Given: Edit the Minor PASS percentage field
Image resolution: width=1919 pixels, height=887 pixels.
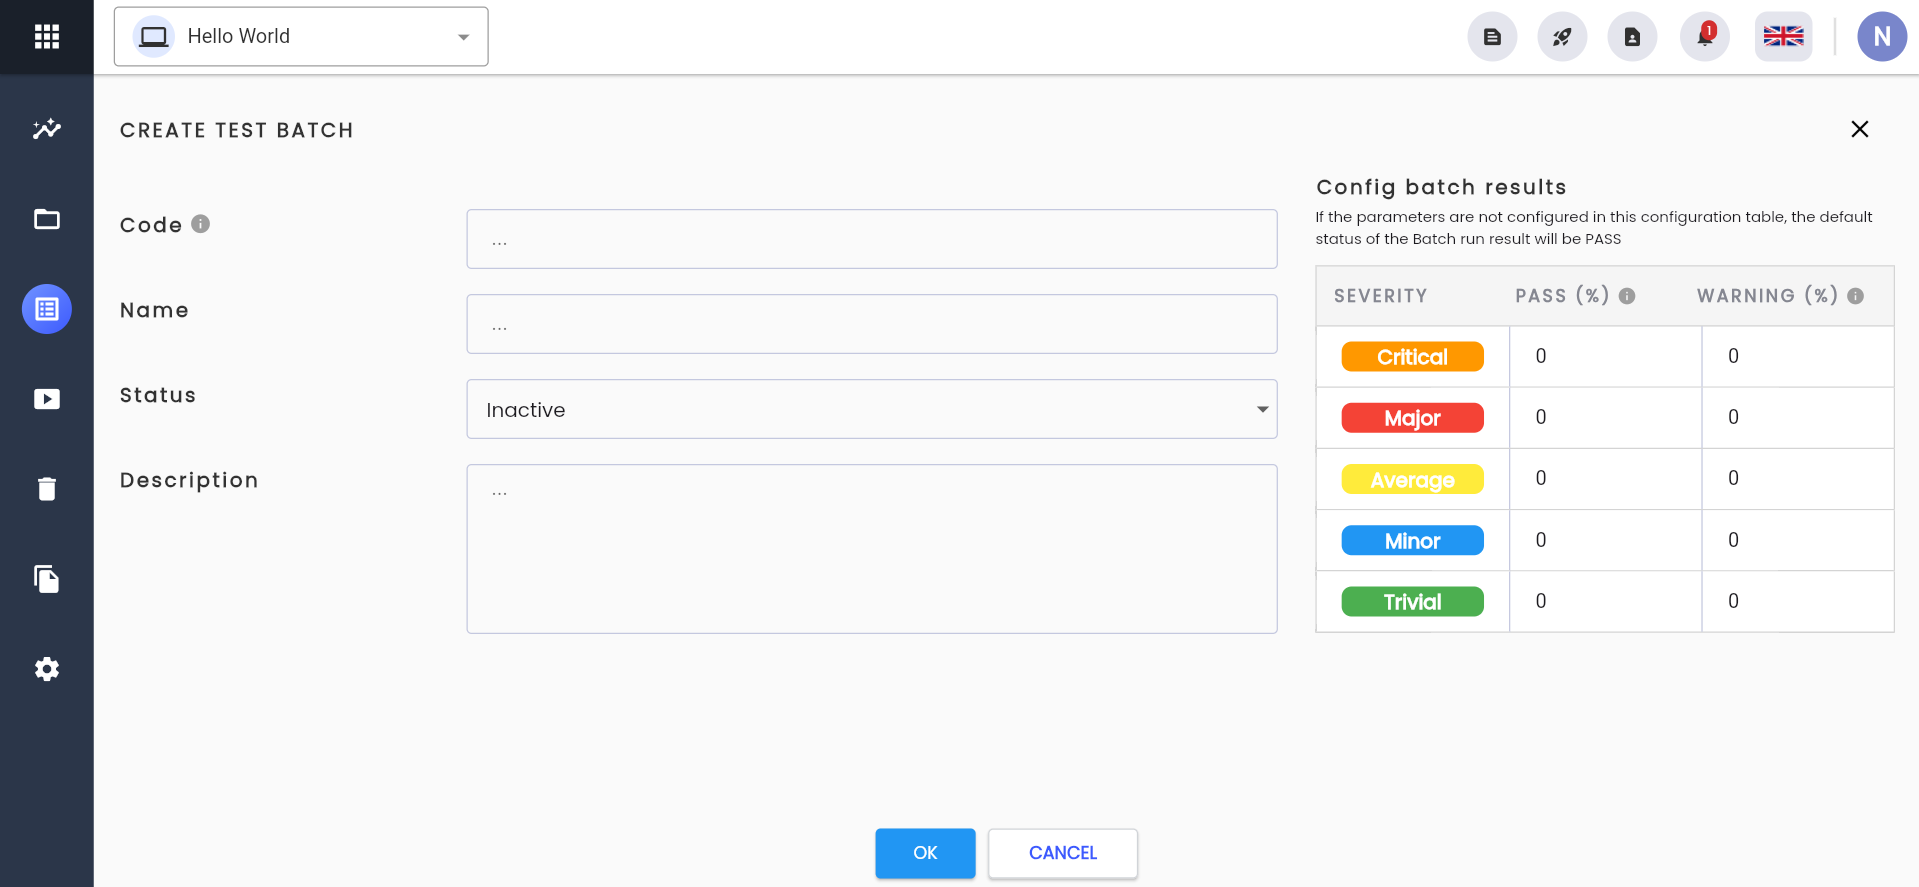Looking at the screenshot, I should tap(1605, 540).
